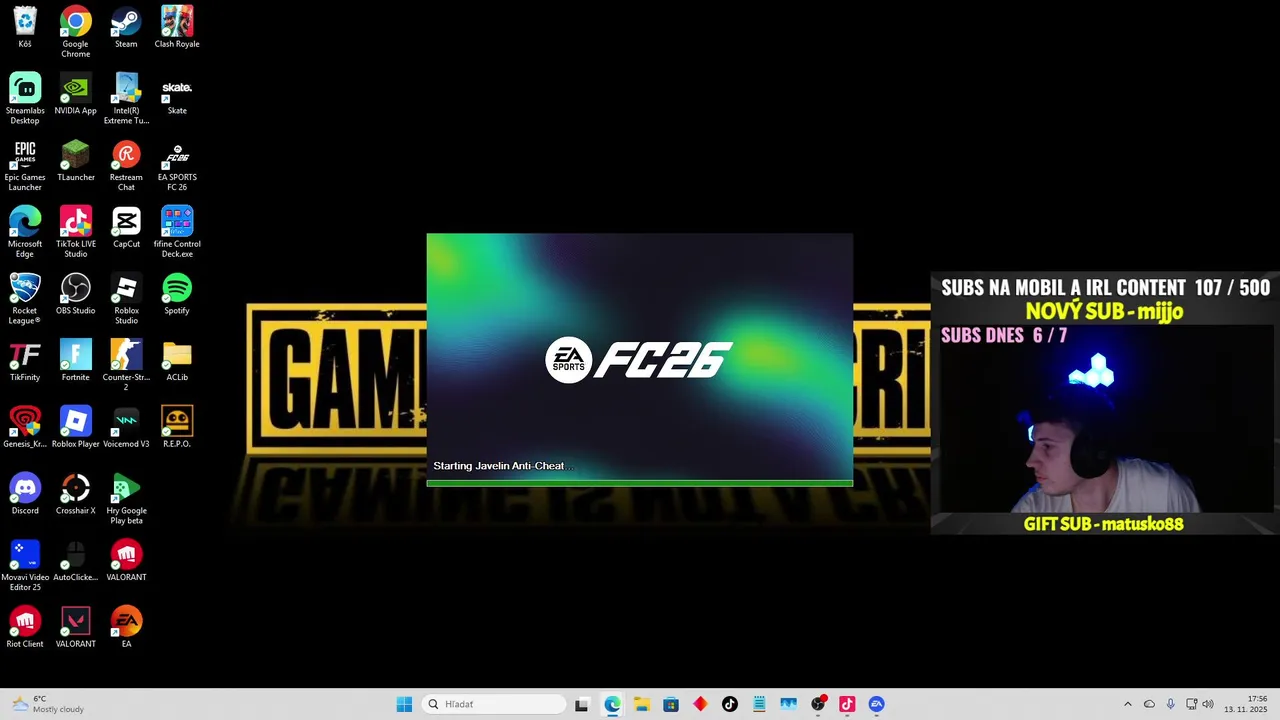The width and height of the screenshot is (1280, 720).
Task: Select the Counter-Strike 2 desktop icon
Action: click(126, 365)
